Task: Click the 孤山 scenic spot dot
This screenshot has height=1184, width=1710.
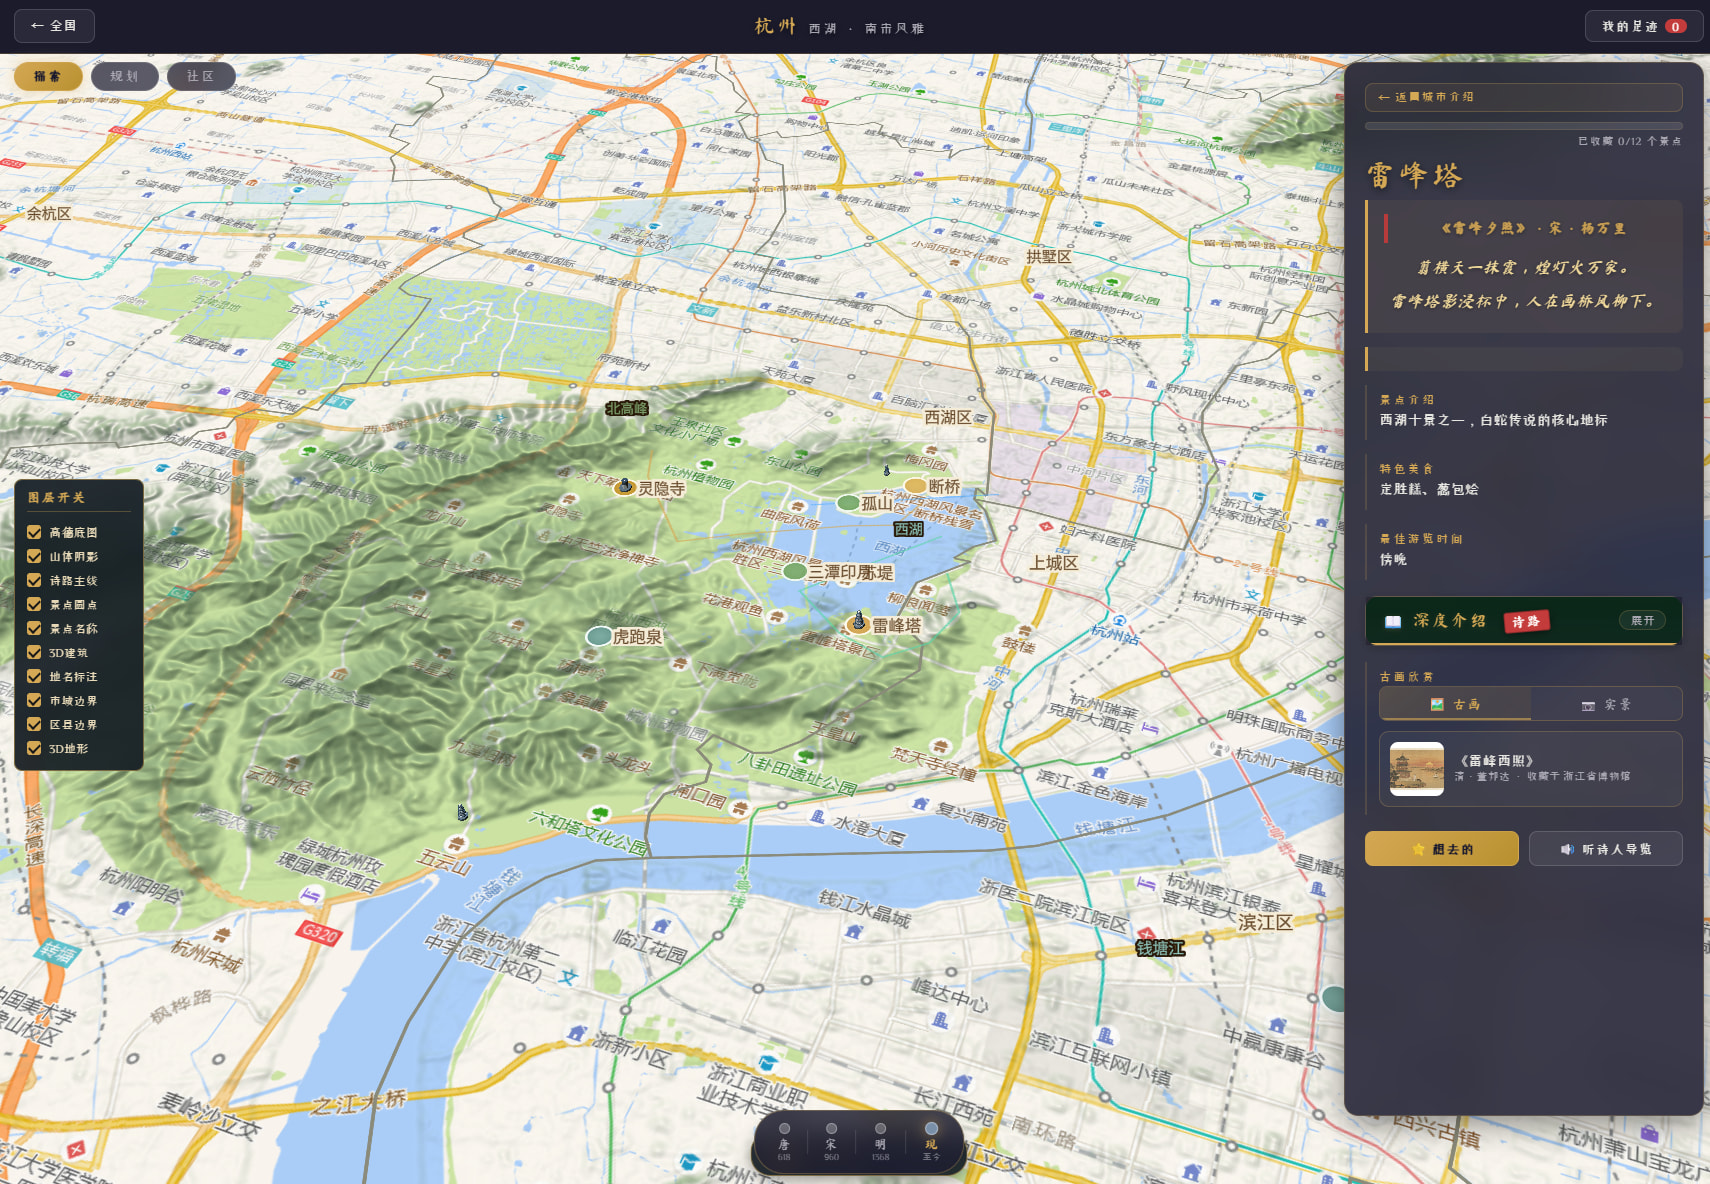Action: pos(848,503)
